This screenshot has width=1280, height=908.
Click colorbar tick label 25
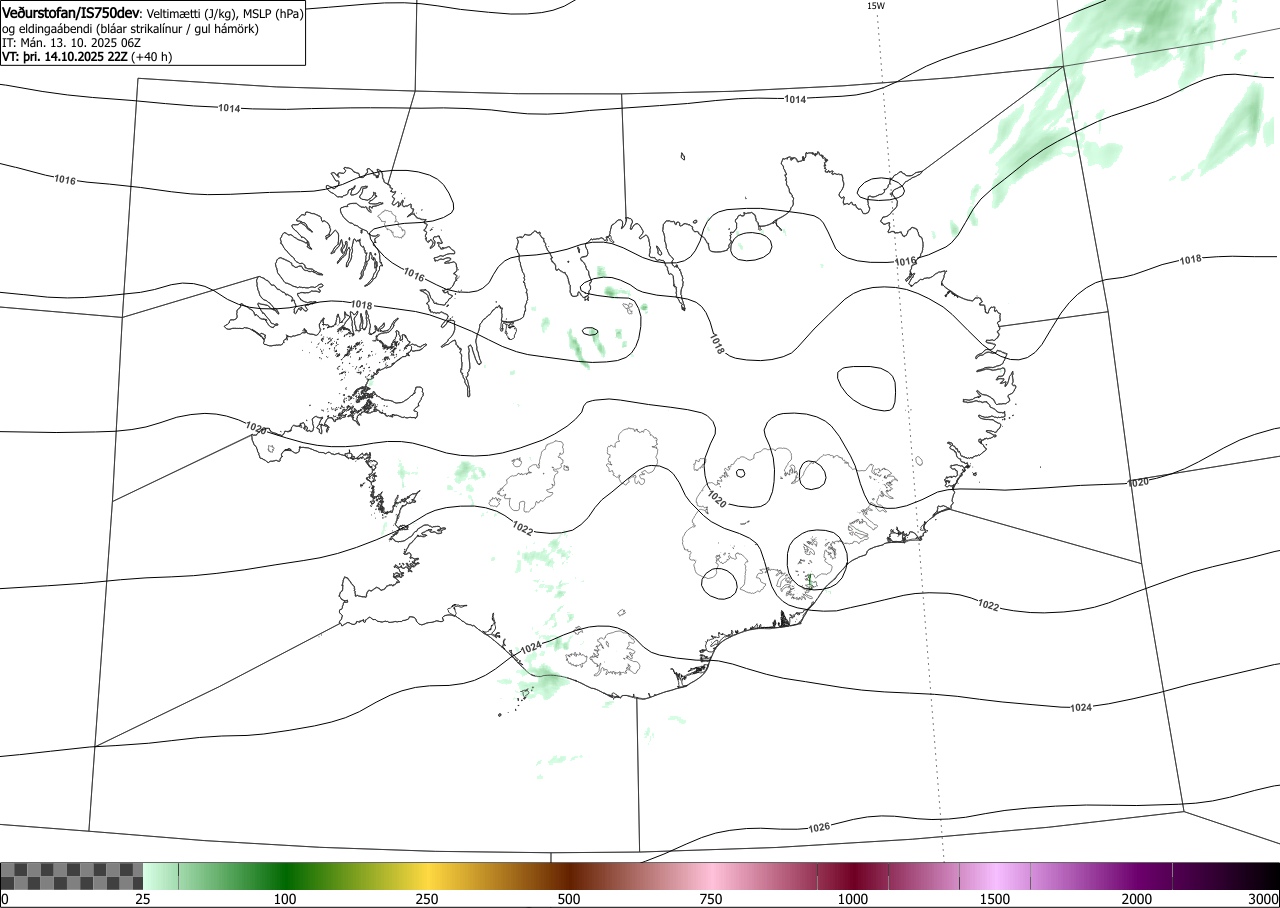point(143,899)
